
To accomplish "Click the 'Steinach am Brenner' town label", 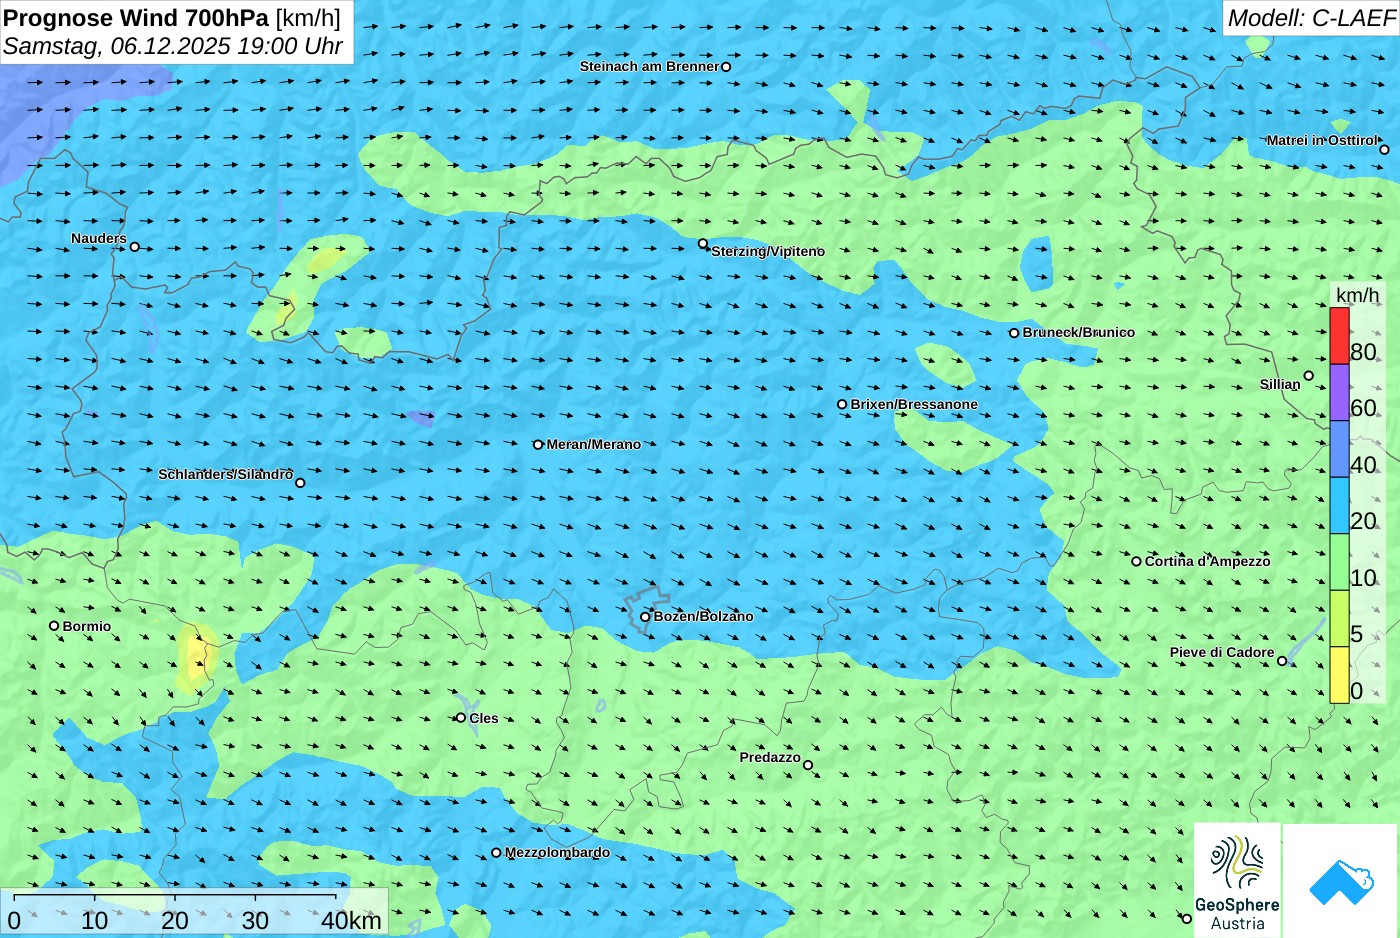I will tap(649, 67).
